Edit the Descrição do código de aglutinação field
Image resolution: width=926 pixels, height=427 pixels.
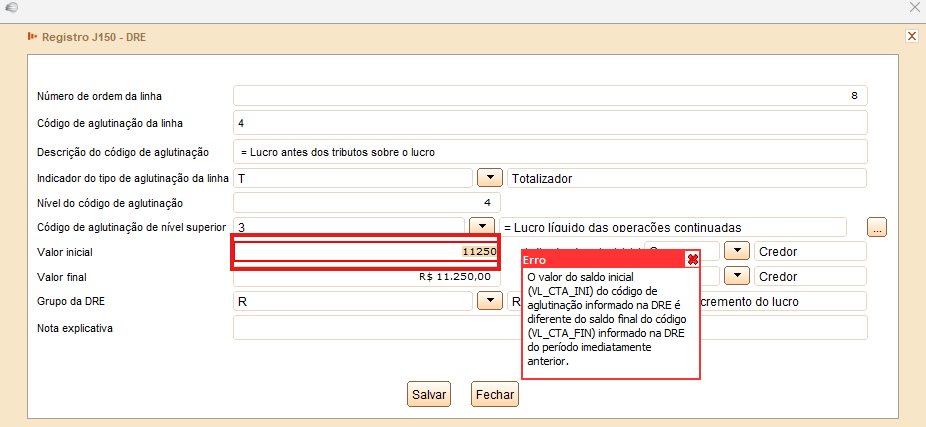pyautogui.click(x=550, y=152)
